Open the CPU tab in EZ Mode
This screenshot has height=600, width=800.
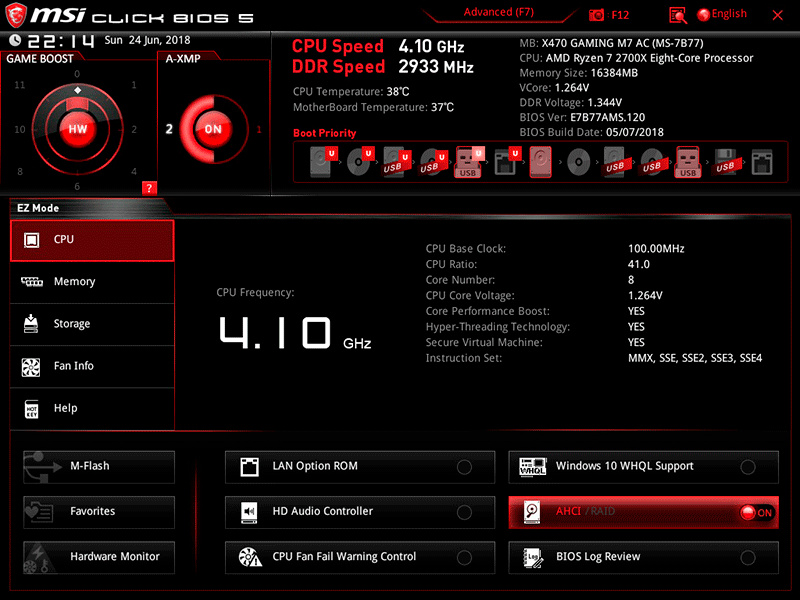pos(92,240)
